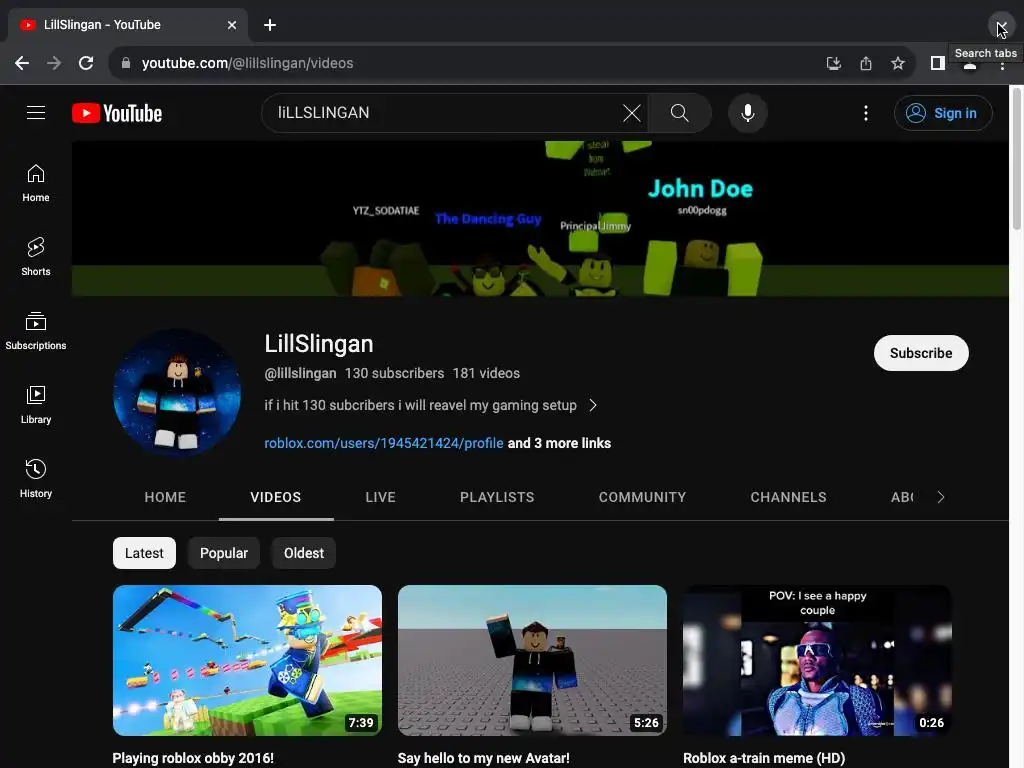Start voice search with microphone

tap(748, 113)
